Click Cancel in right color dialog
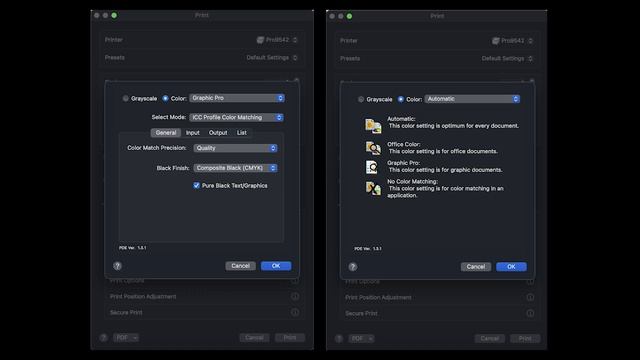Image resolution: width=640 pixels, height=360 pixels. point(476,267)
